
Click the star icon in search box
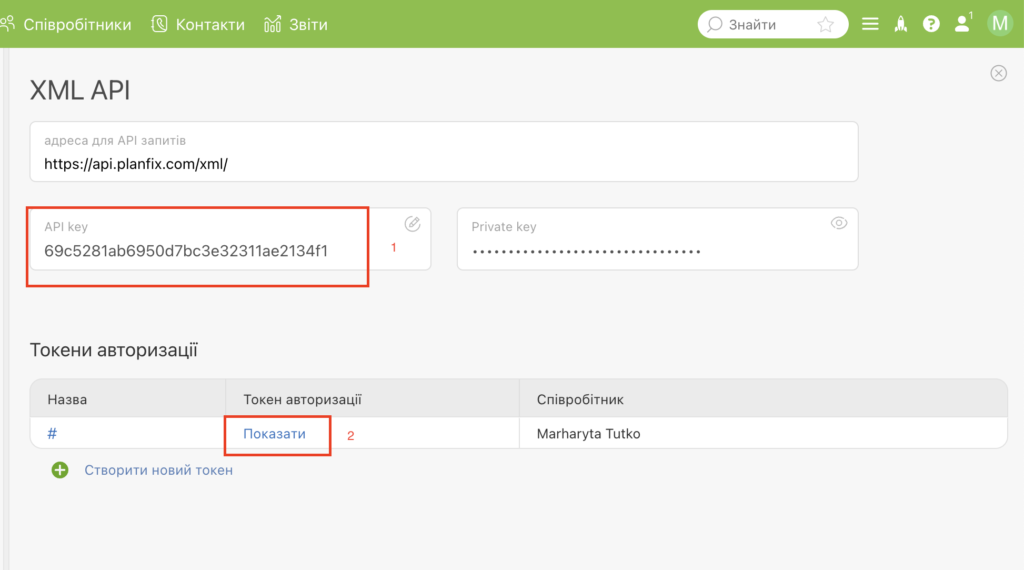tap(825, 25)
